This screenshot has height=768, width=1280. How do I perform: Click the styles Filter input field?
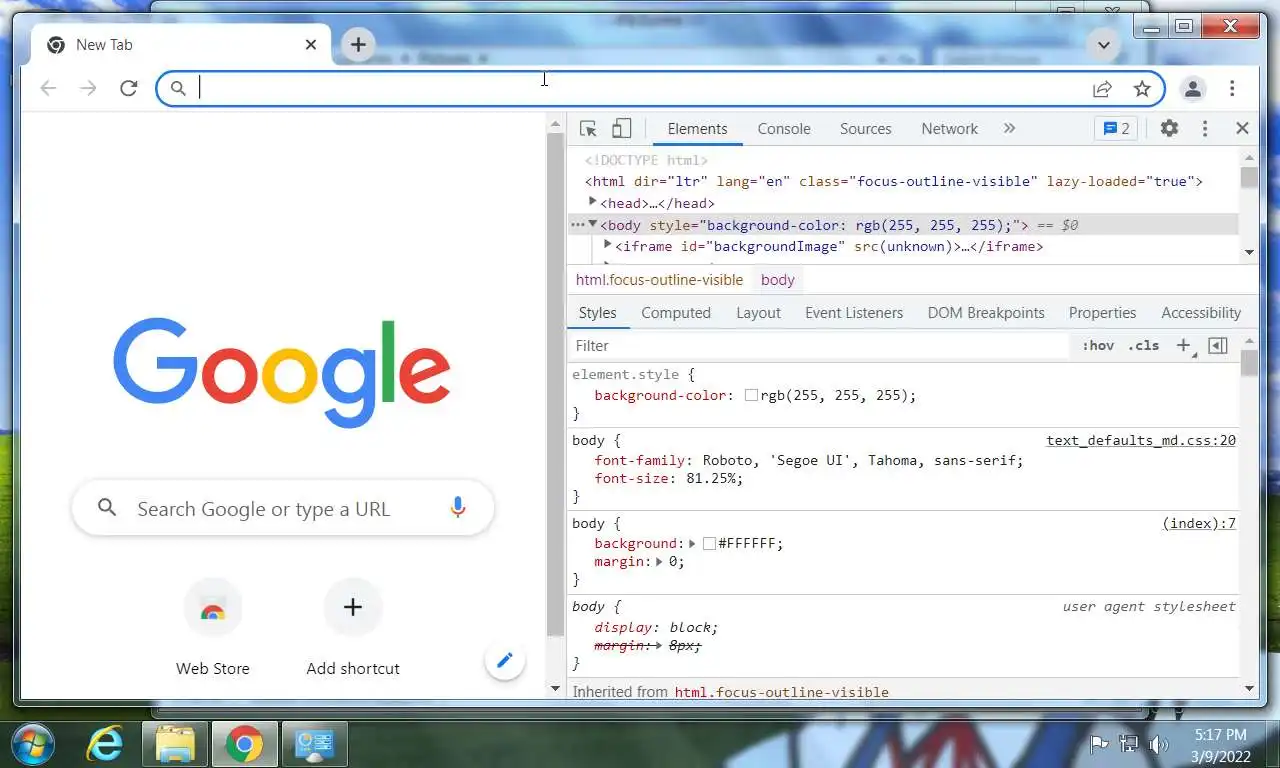tap(818, 345)
